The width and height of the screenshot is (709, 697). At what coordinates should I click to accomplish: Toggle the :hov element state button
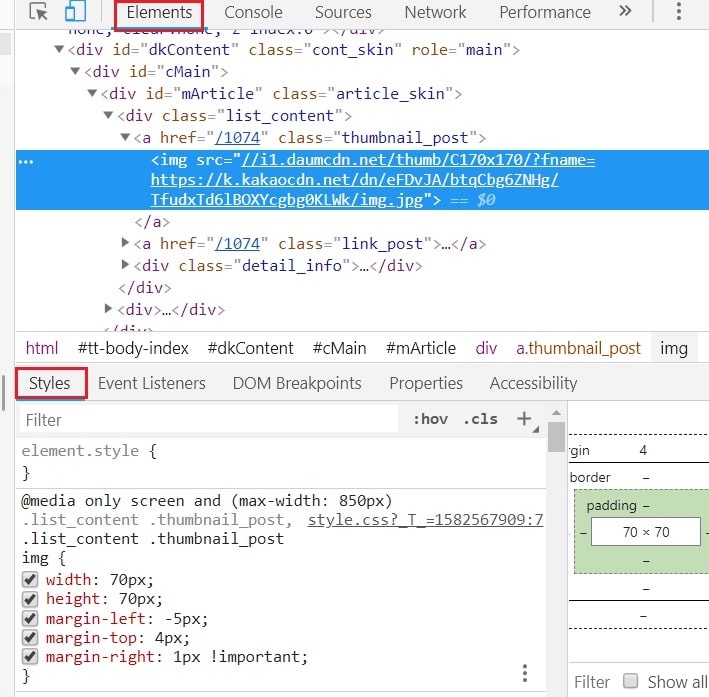pos(430,419)
